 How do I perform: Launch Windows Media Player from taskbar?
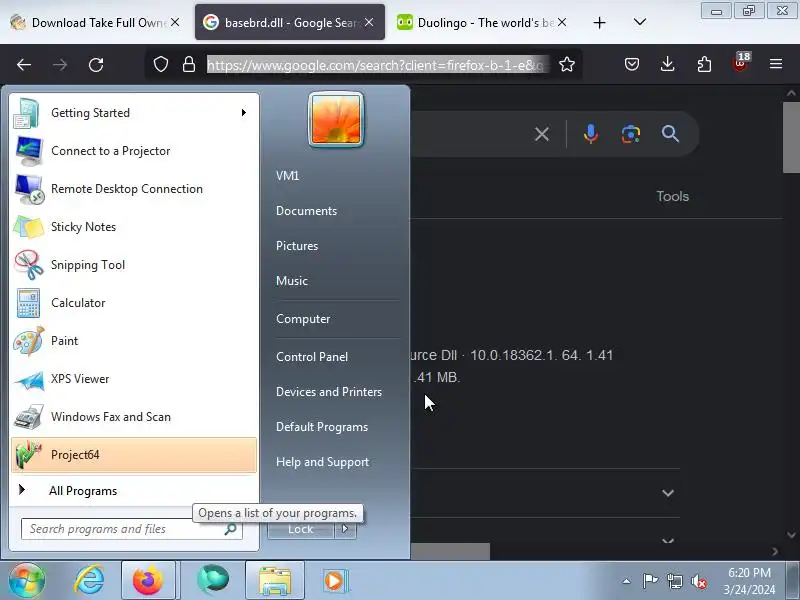click(335, 581)
